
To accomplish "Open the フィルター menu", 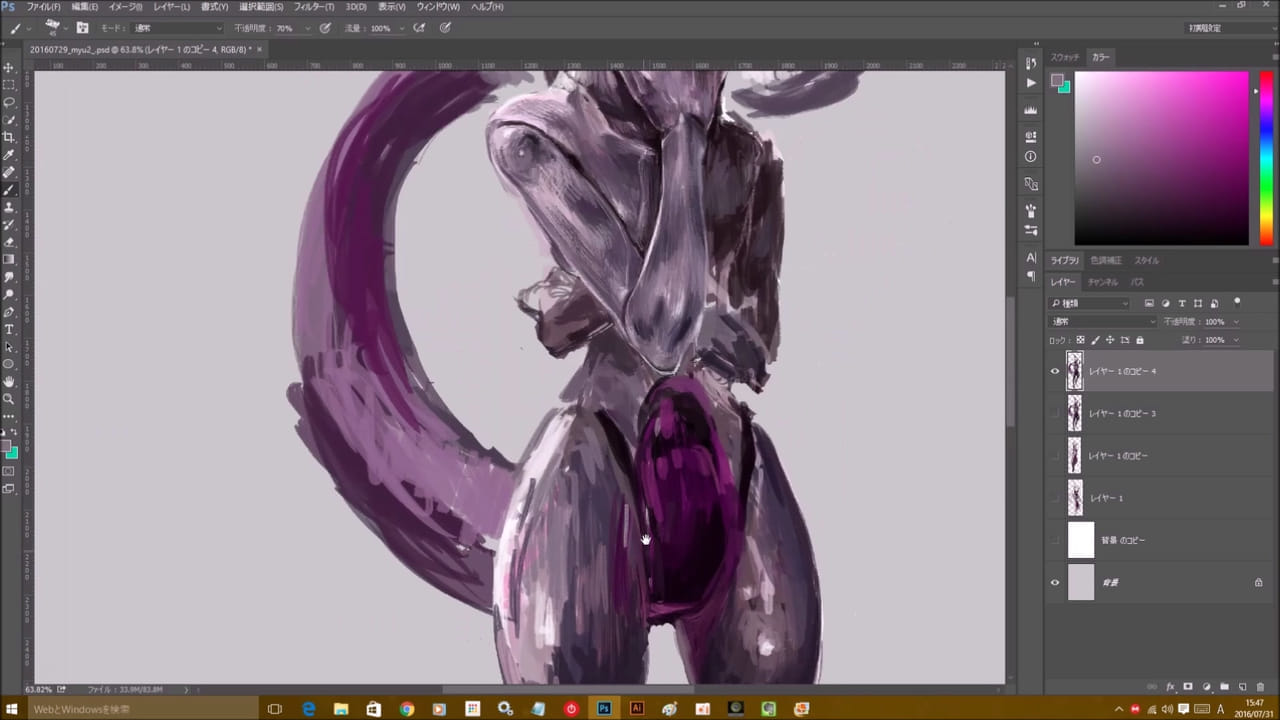I will click(313, 7).
